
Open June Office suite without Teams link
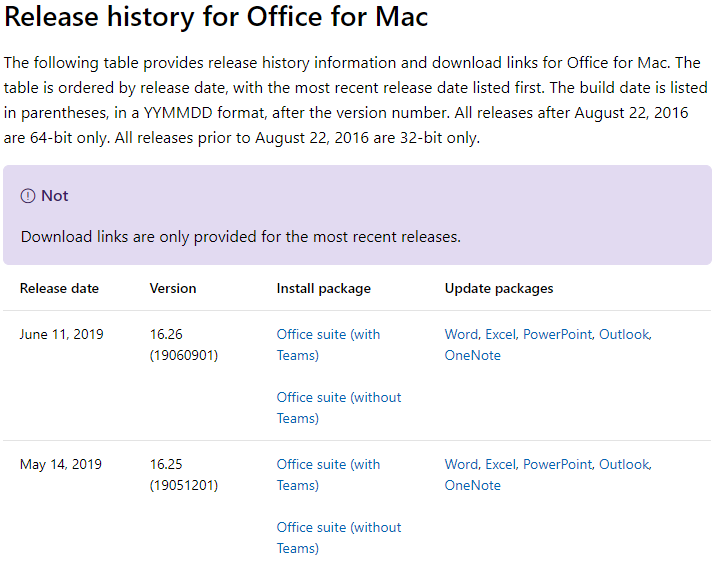point(339,408)
